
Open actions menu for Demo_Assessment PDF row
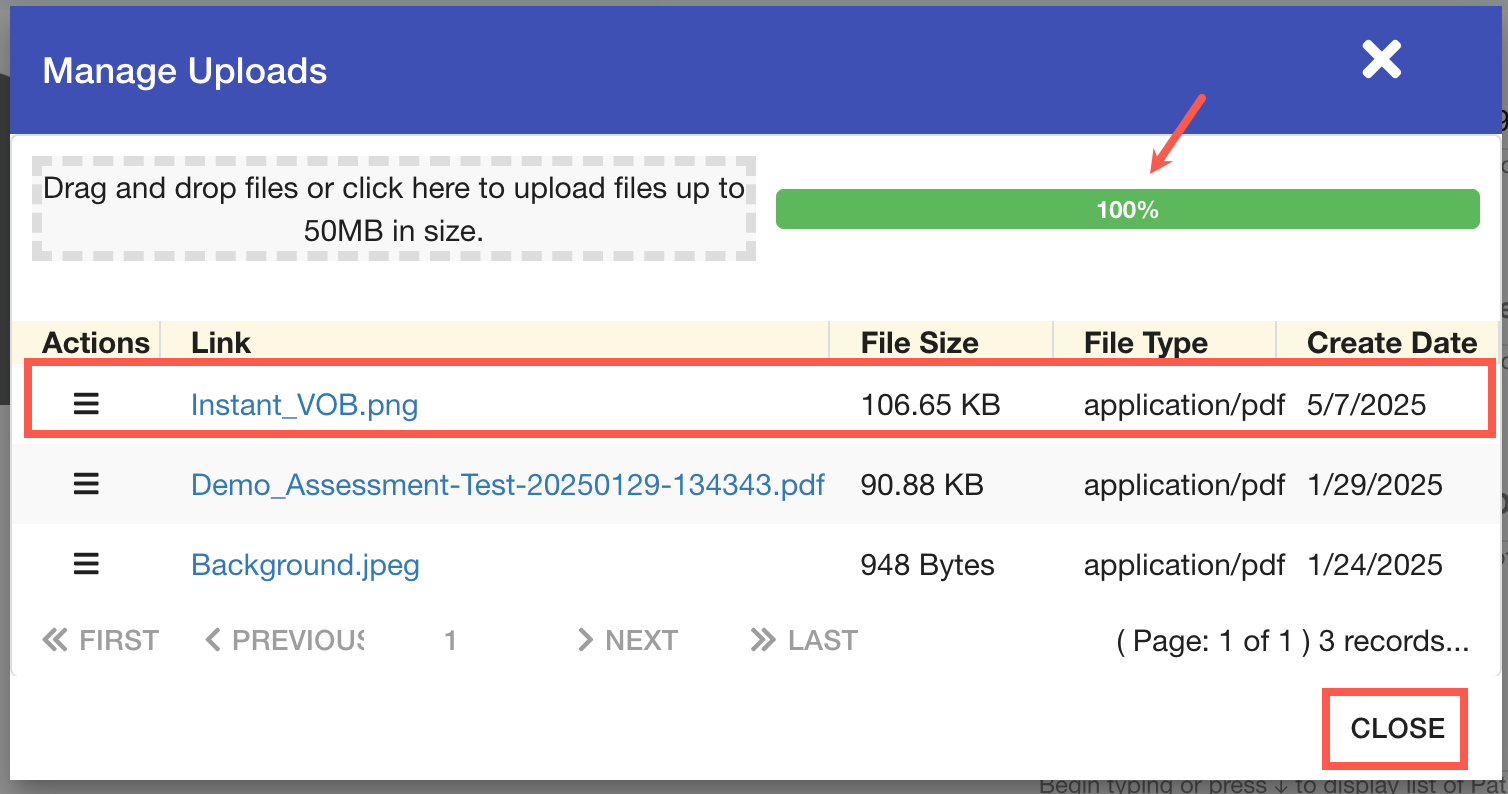coord(86,485)
